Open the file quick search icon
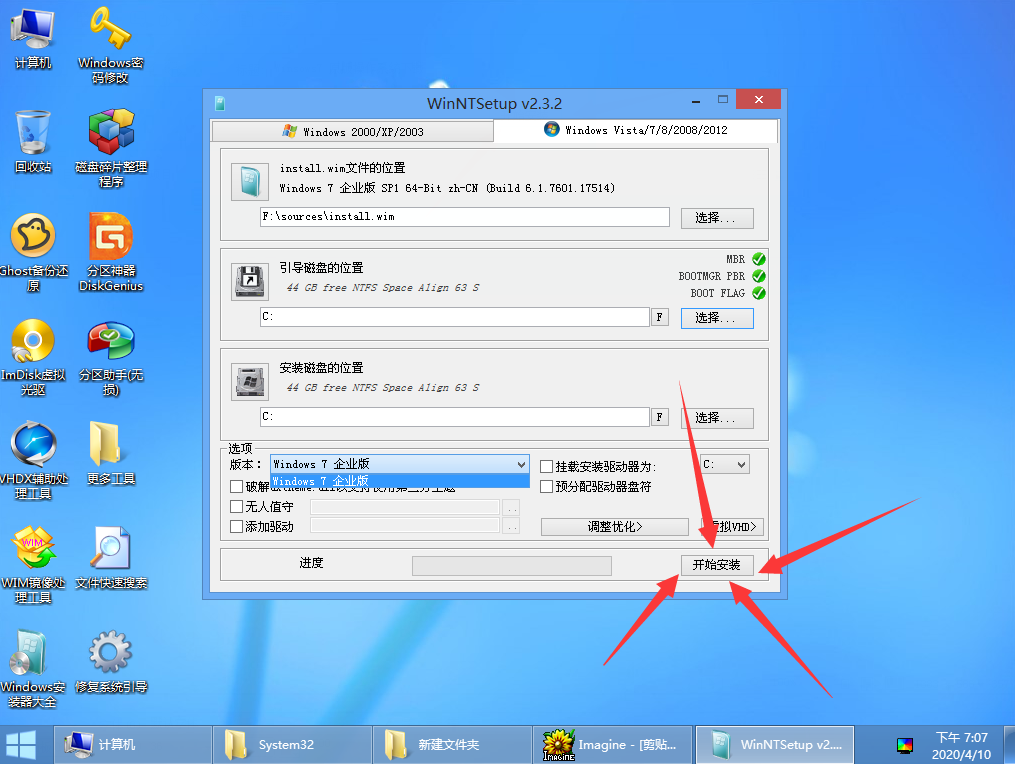The image size is (1015, 764). 111,548
